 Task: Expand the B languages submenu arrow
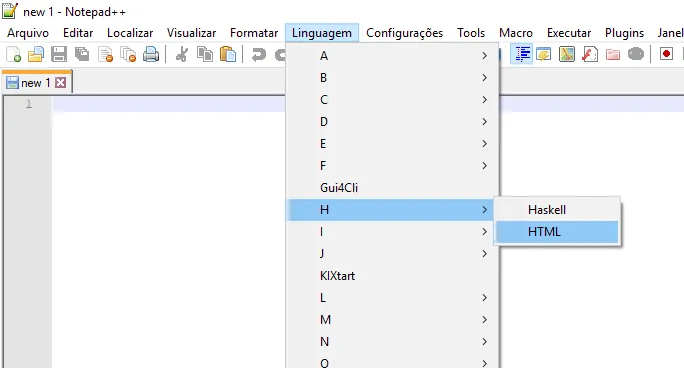[485, 78]
